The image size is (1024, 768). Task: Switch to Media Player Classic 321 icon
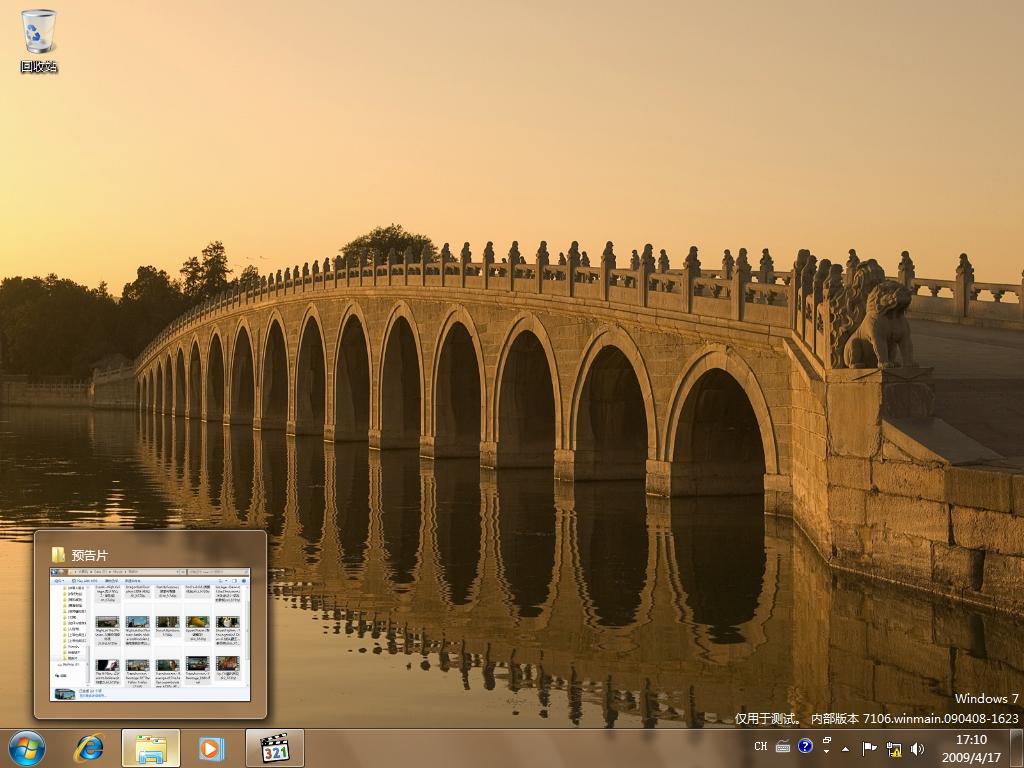click(274, 748)
